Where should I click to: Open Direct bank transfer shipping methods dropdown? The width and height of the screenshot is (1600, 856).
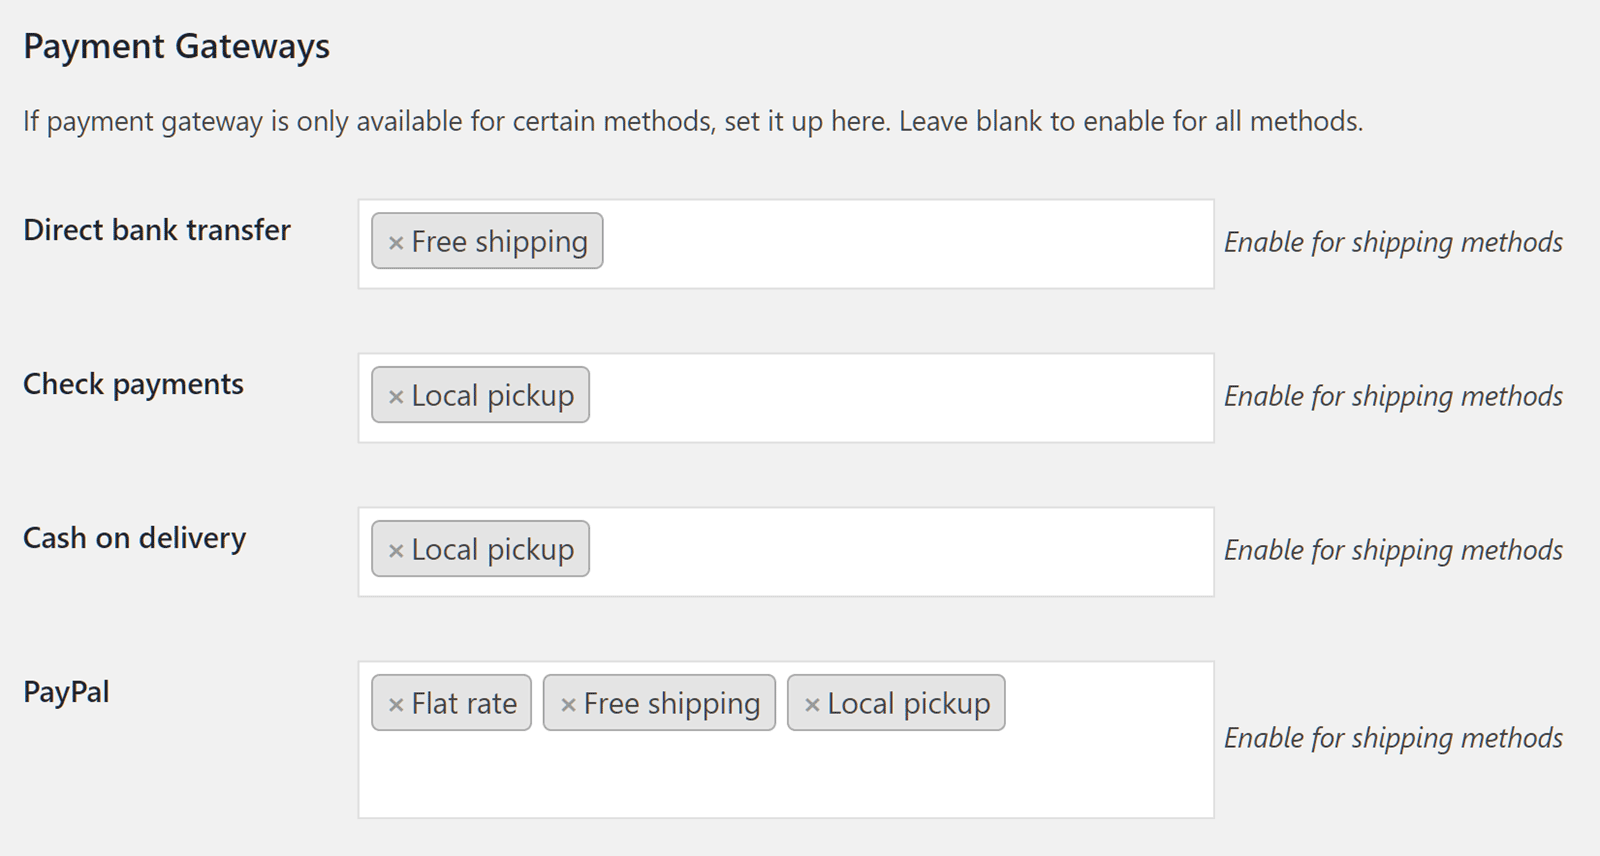900,244
